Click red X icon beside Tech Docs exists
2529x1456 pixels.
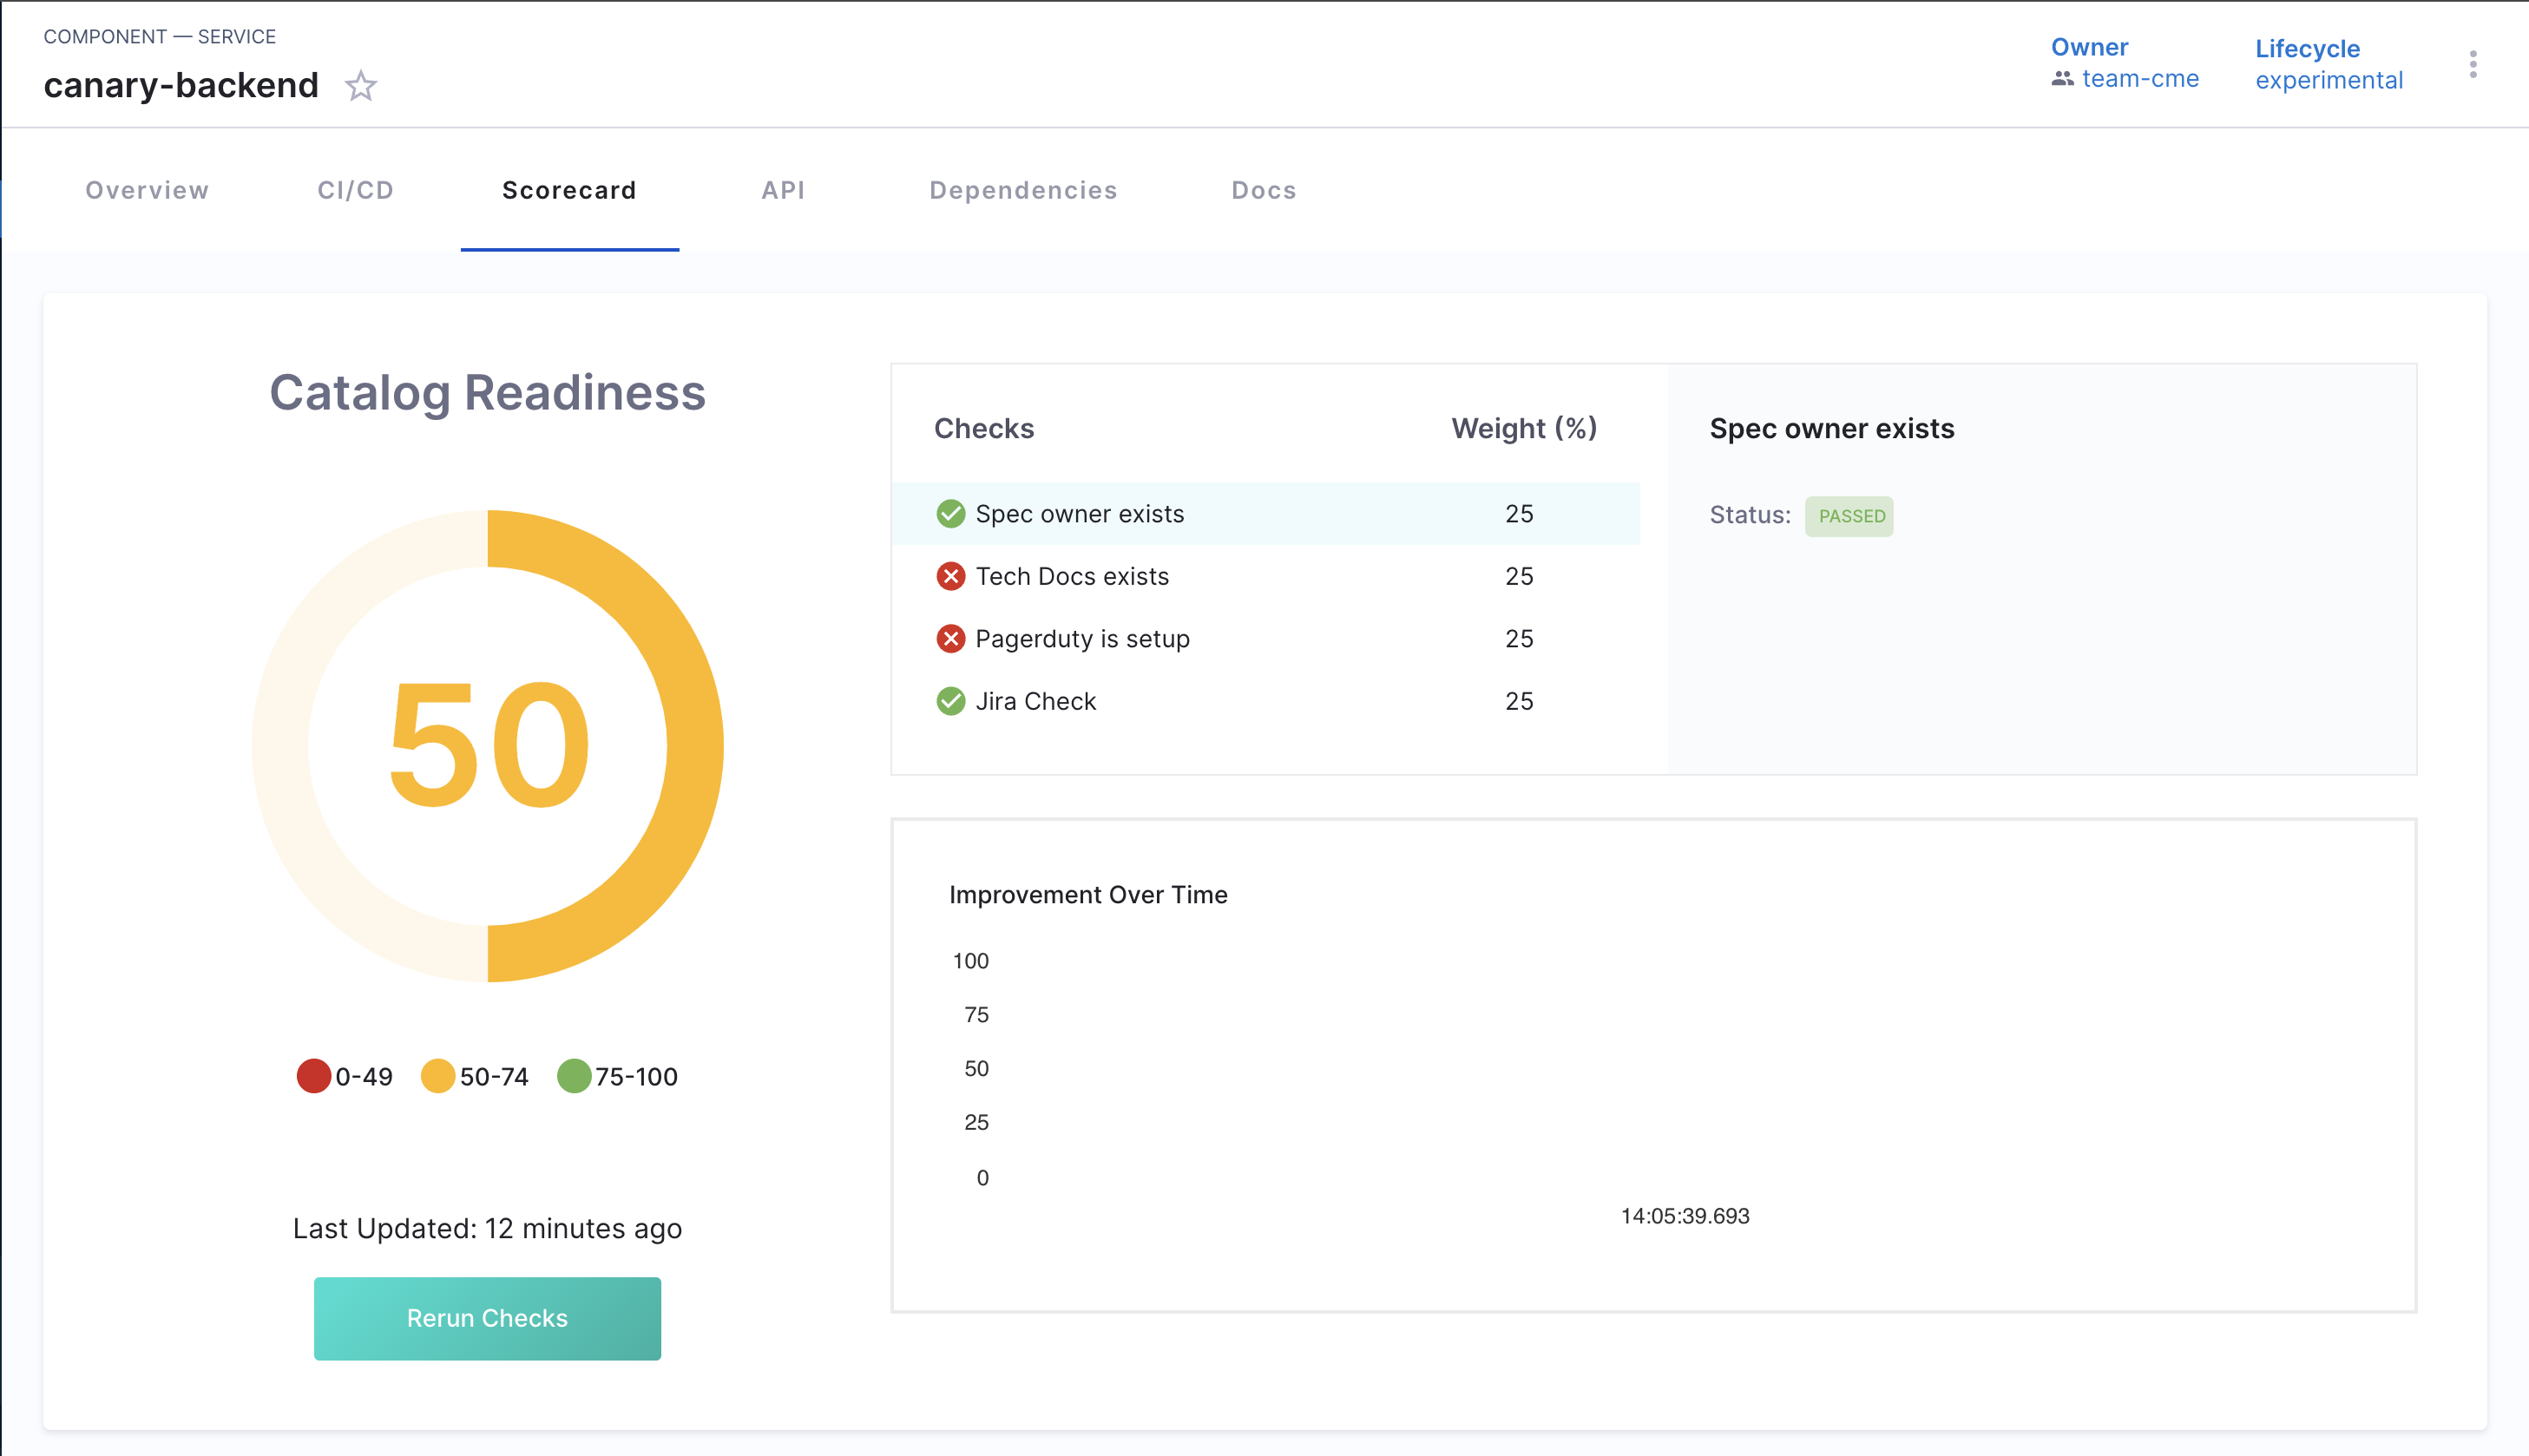950,576
